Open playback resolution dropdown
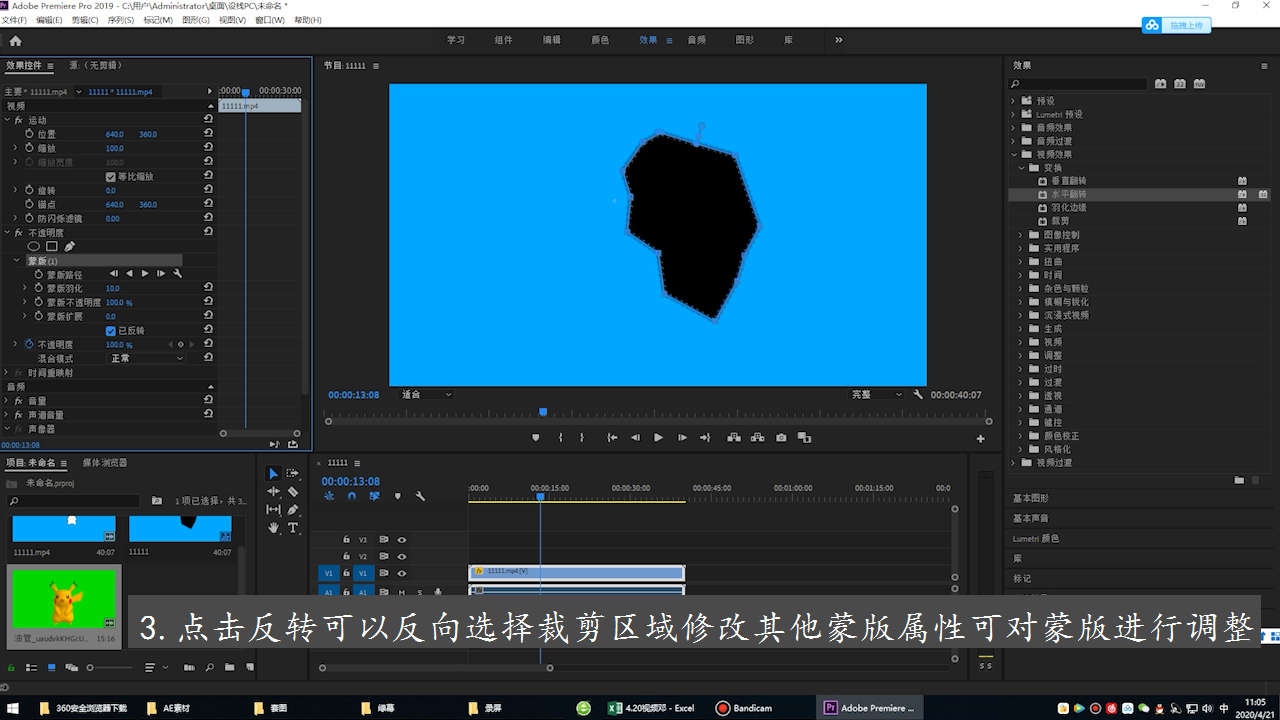Screen dimensions: 1280x720 877,394
